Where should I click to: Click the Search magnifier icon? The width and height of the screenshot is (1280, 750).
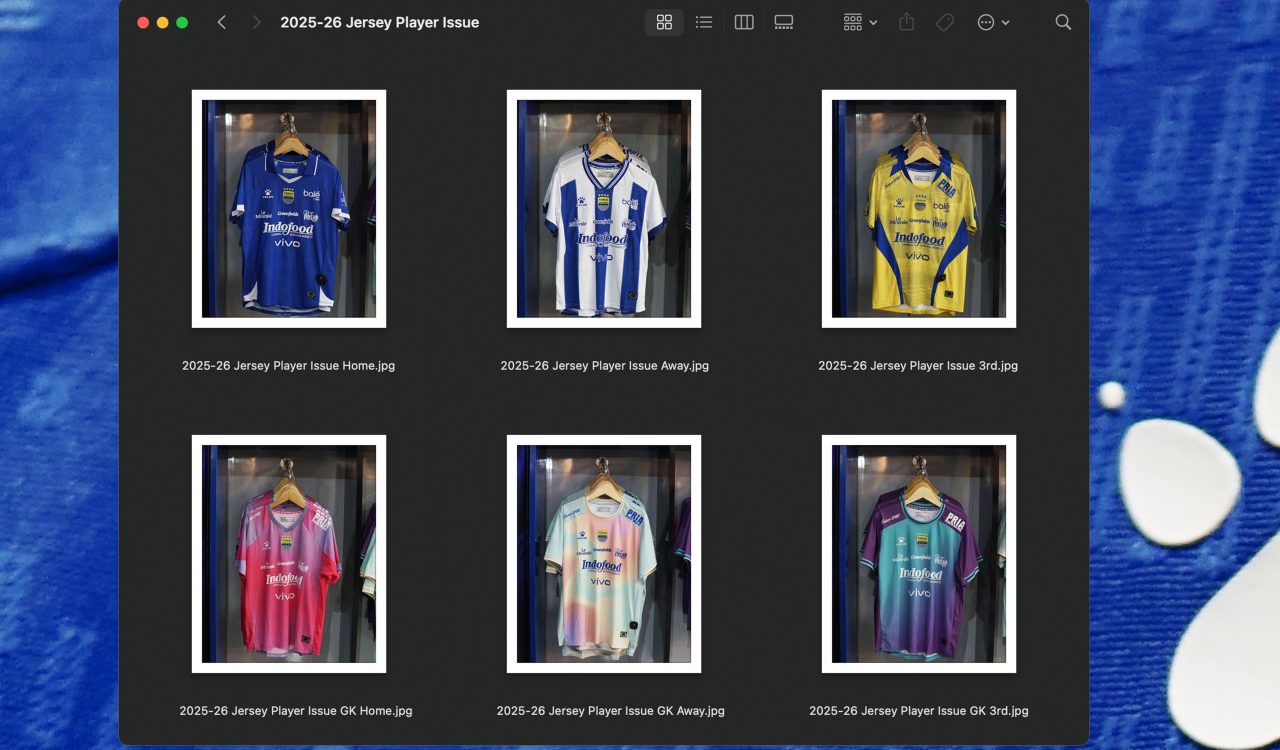[1063, 22]
